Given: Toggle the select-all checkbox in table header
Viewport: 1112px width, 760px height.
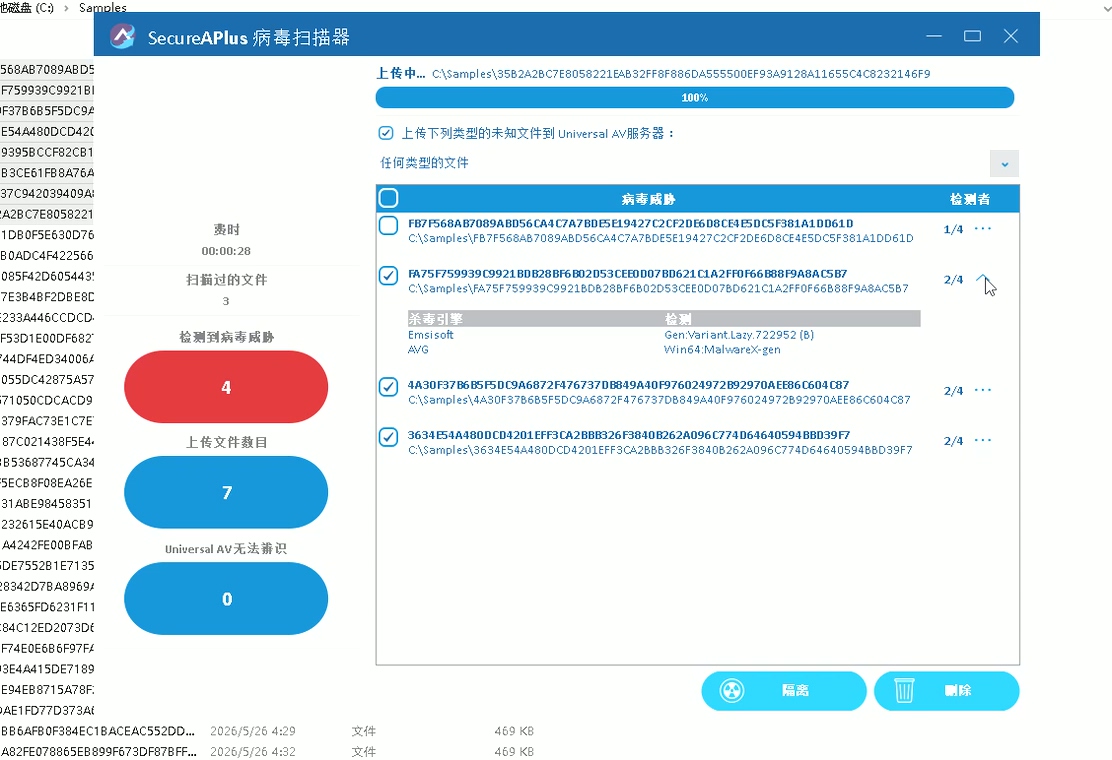Looking at the screenshot, I should (389, 198).
